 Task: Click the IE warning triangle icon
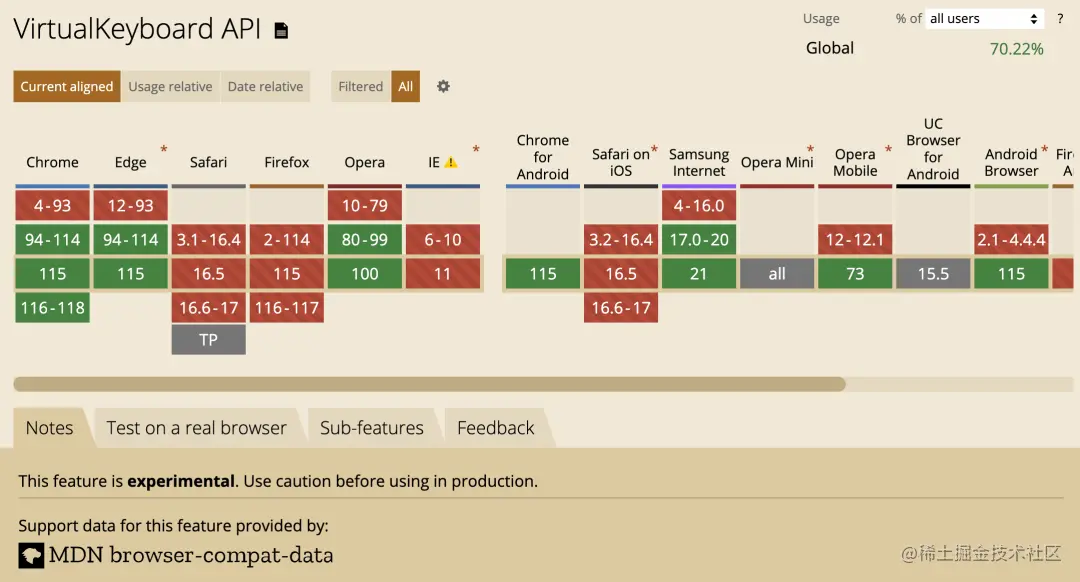pos(450,163)
